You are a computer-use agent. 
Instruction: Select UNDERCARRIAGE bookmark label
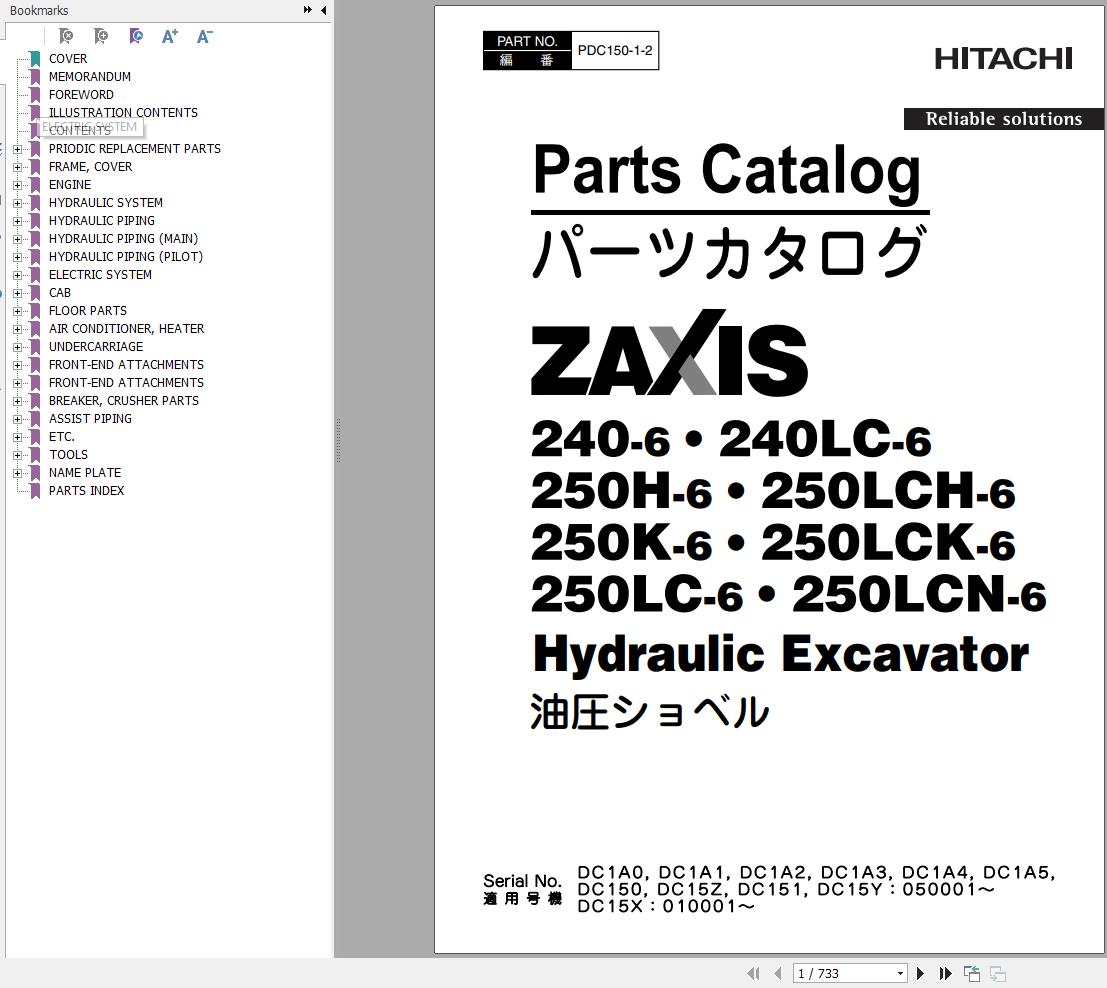click(96, 347)
